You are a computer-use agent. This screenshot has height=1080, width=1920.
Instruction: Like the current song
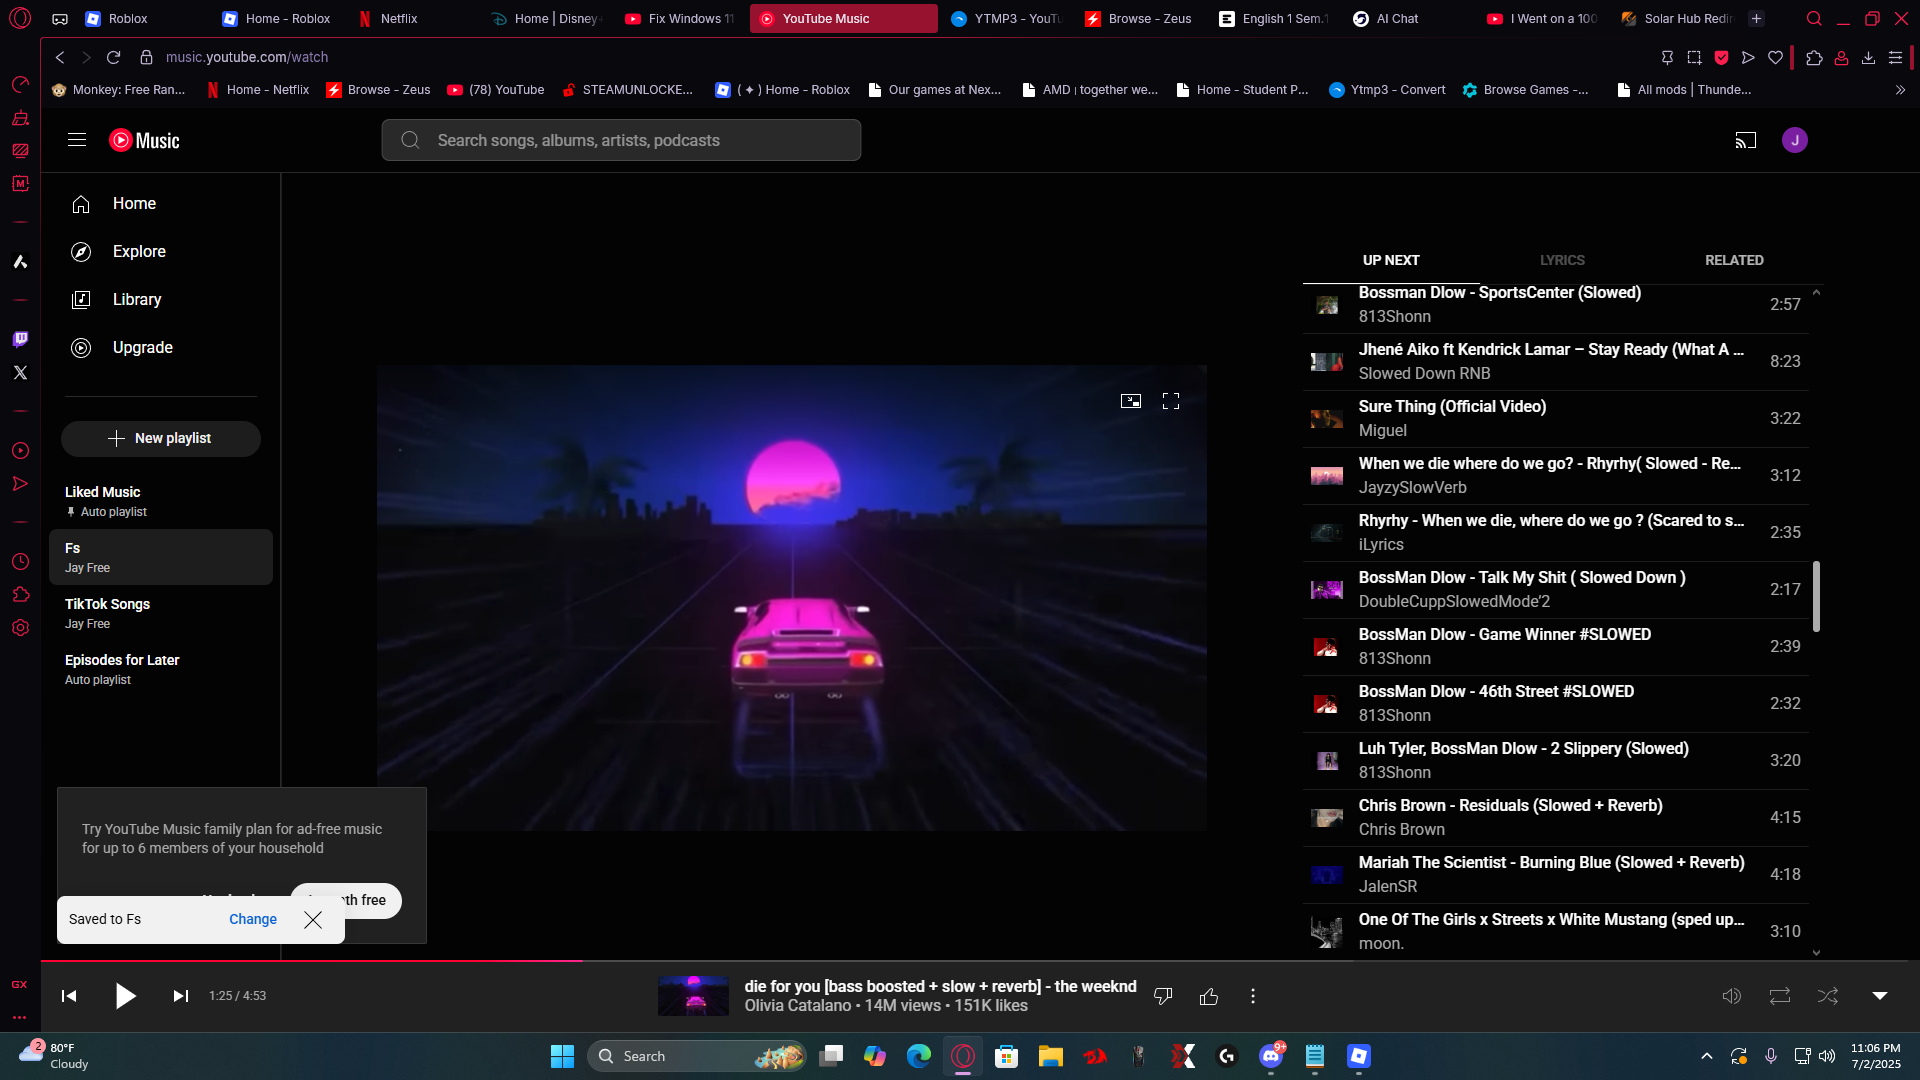coord(1209,996)
